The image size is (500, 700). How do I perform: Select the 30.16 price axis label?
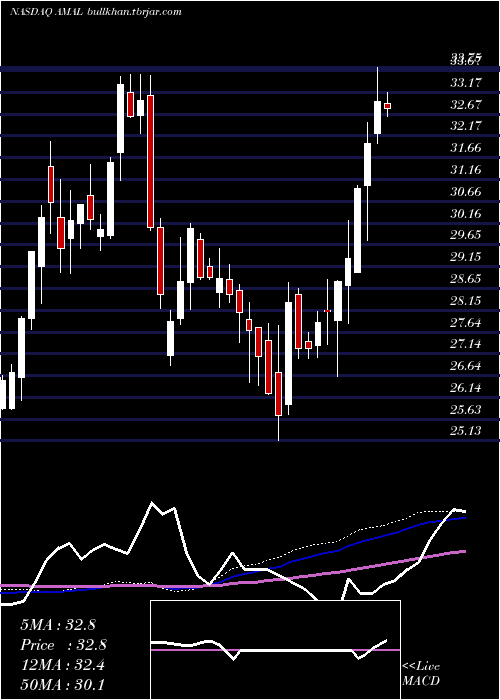466,214
